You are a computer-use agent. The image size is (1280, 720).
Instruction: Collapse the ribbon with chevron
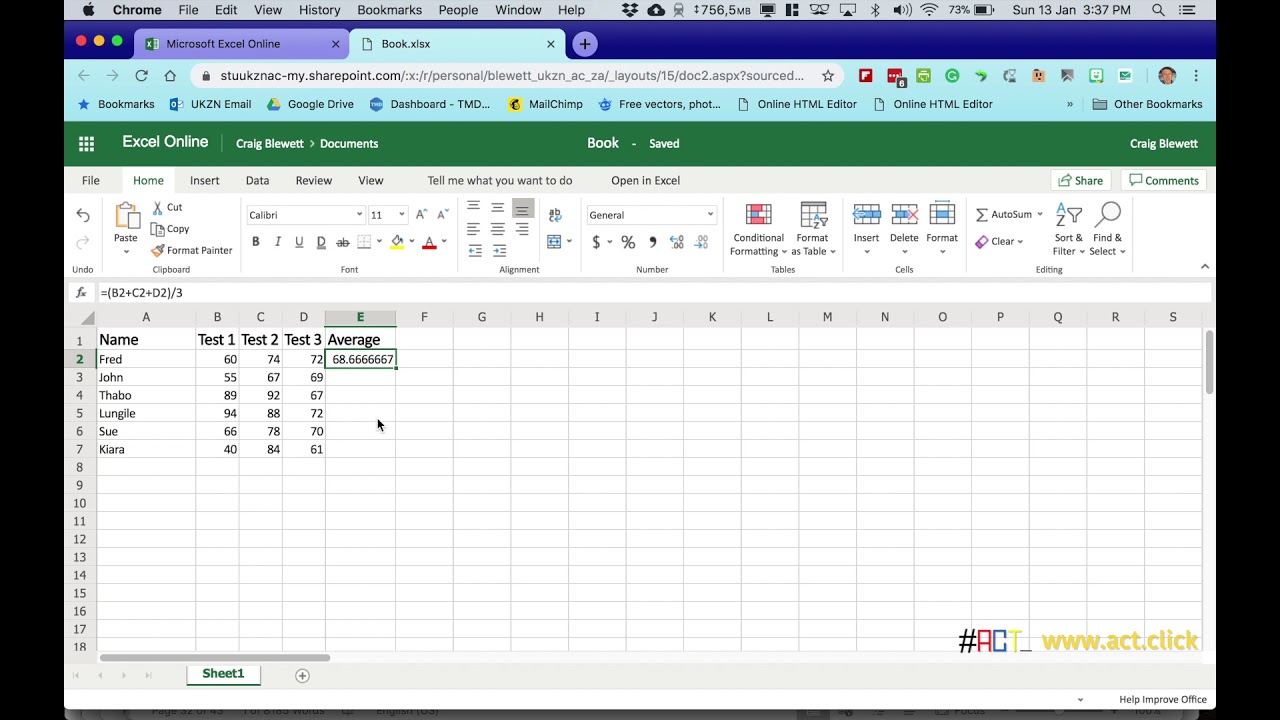point(1205,266)
